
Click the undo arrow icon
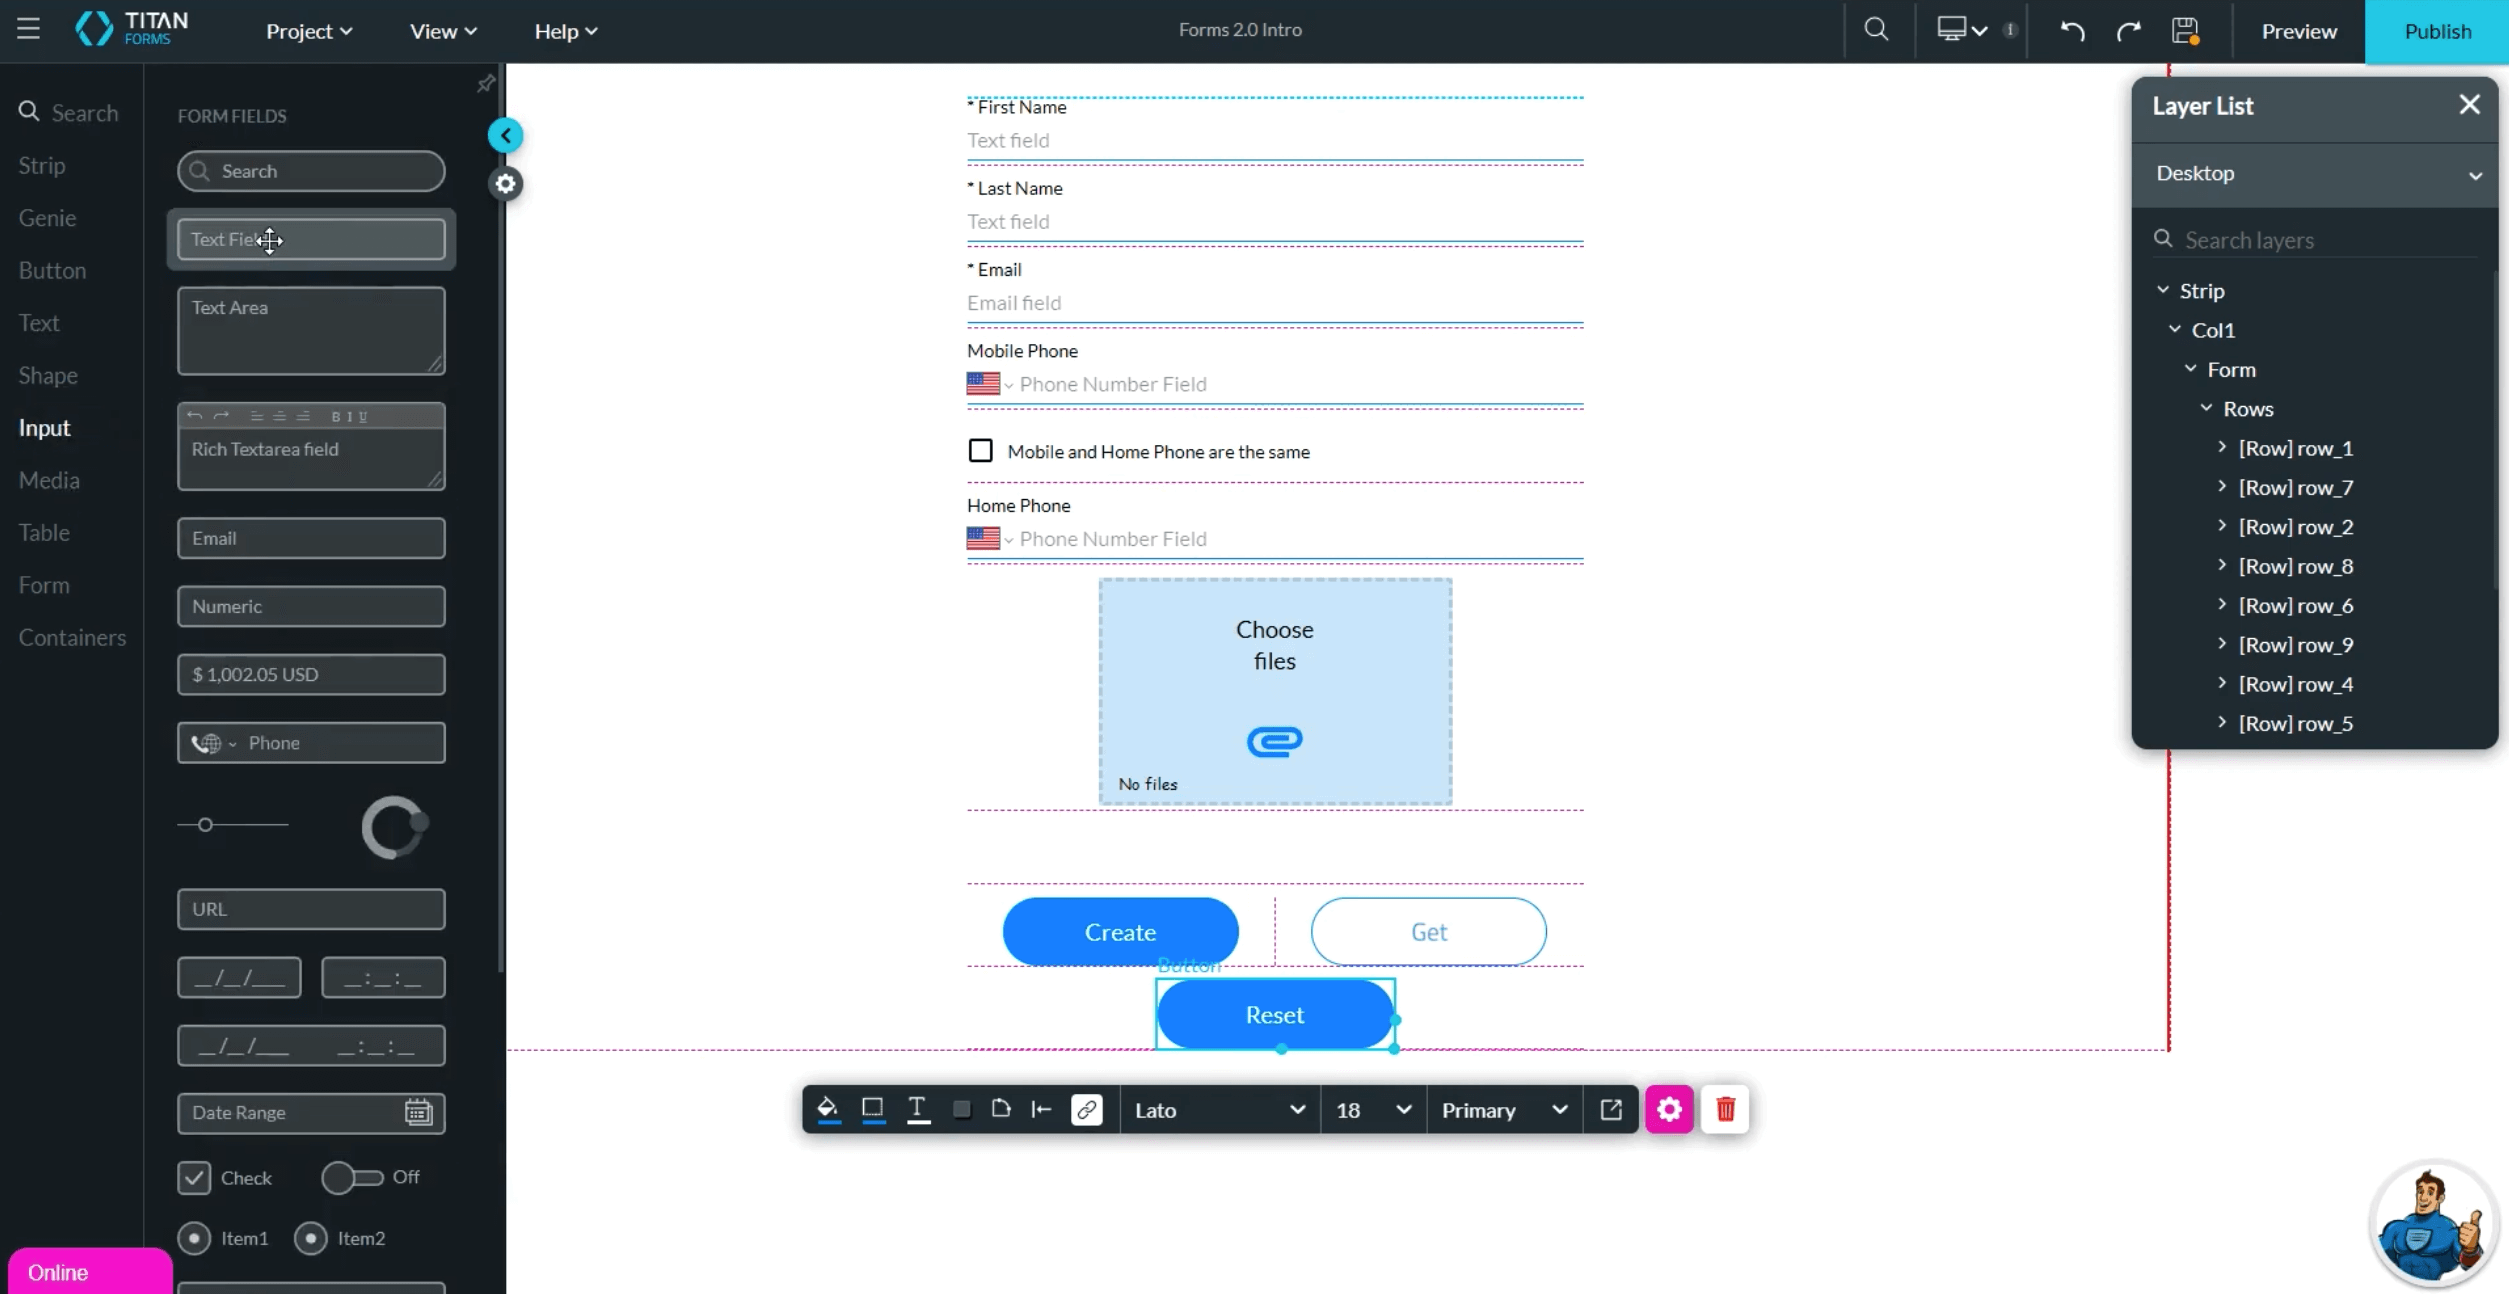click(2072, 31)
